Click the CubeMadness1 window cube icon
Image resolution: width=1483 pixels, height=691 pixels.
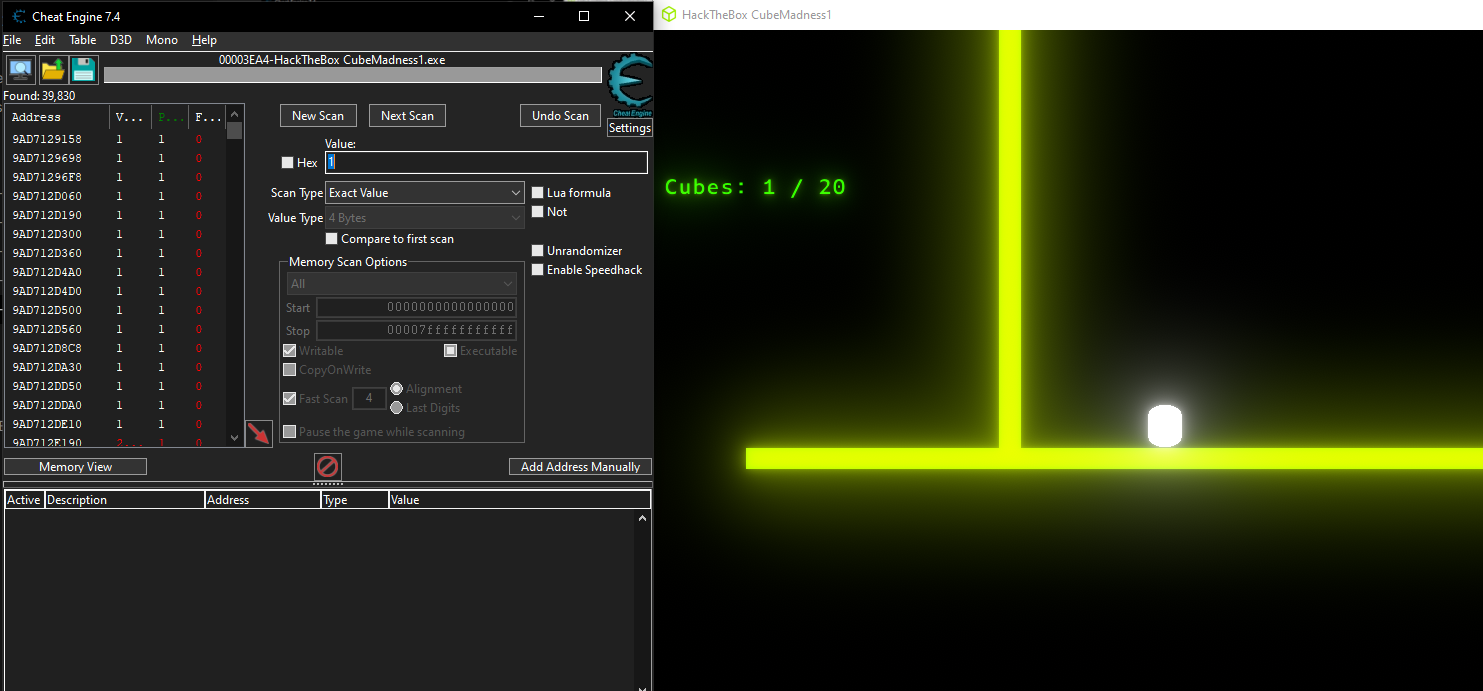coord(669,15)
